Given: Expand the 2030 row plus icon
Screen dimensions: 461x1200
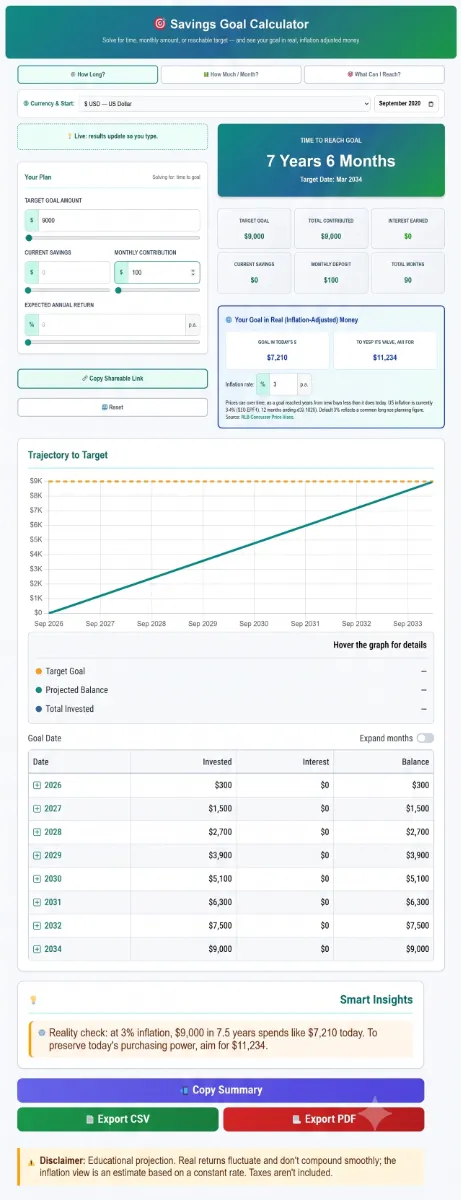Looking at the screenshot, I should pos(37,878).
